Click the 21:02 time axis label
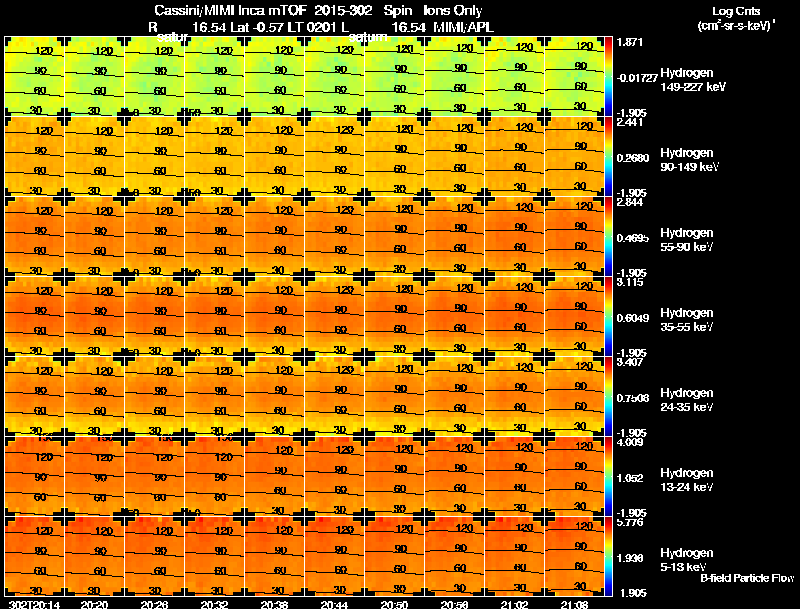The height and width of the screenshot is (609, 800). [x=514, y=604]
